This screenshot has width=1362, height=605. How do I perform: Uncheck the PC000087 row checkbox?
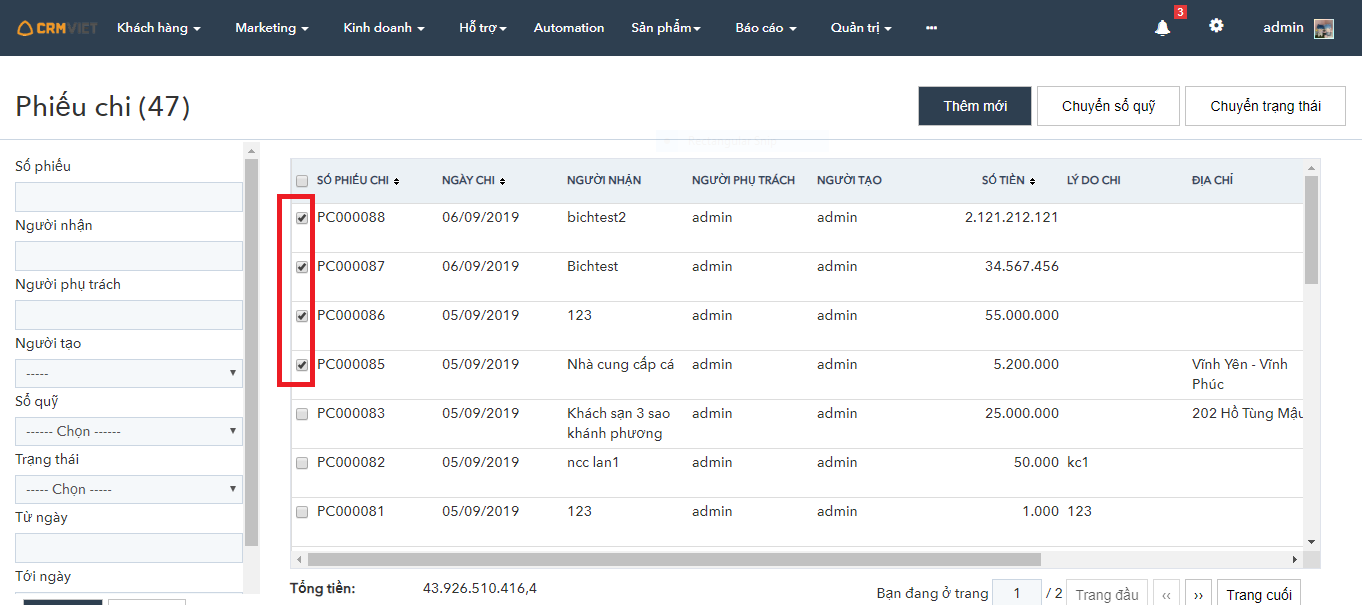point(302,267)
